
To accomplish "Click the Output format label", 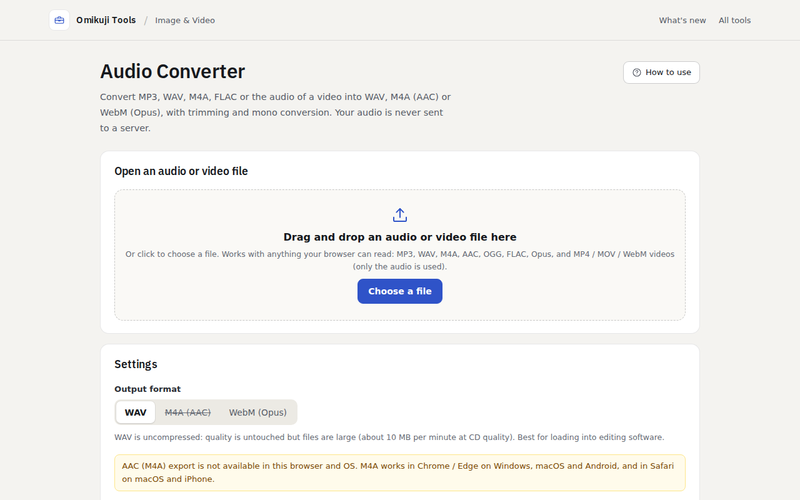I will [147, 389].
